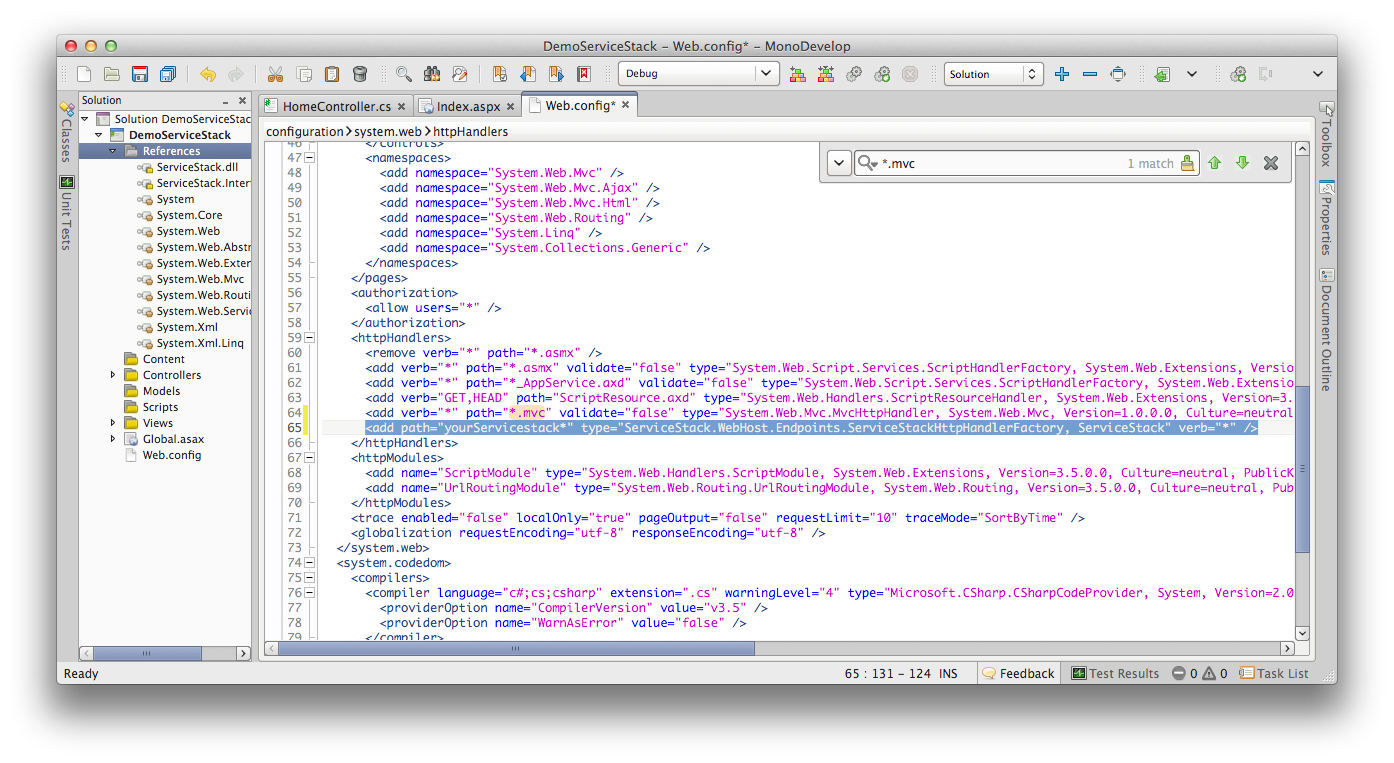Screen dimensions: 1394x763
Task: Click the Clear Bookmarks toolbar icon
Action: [x=583, y=74]
